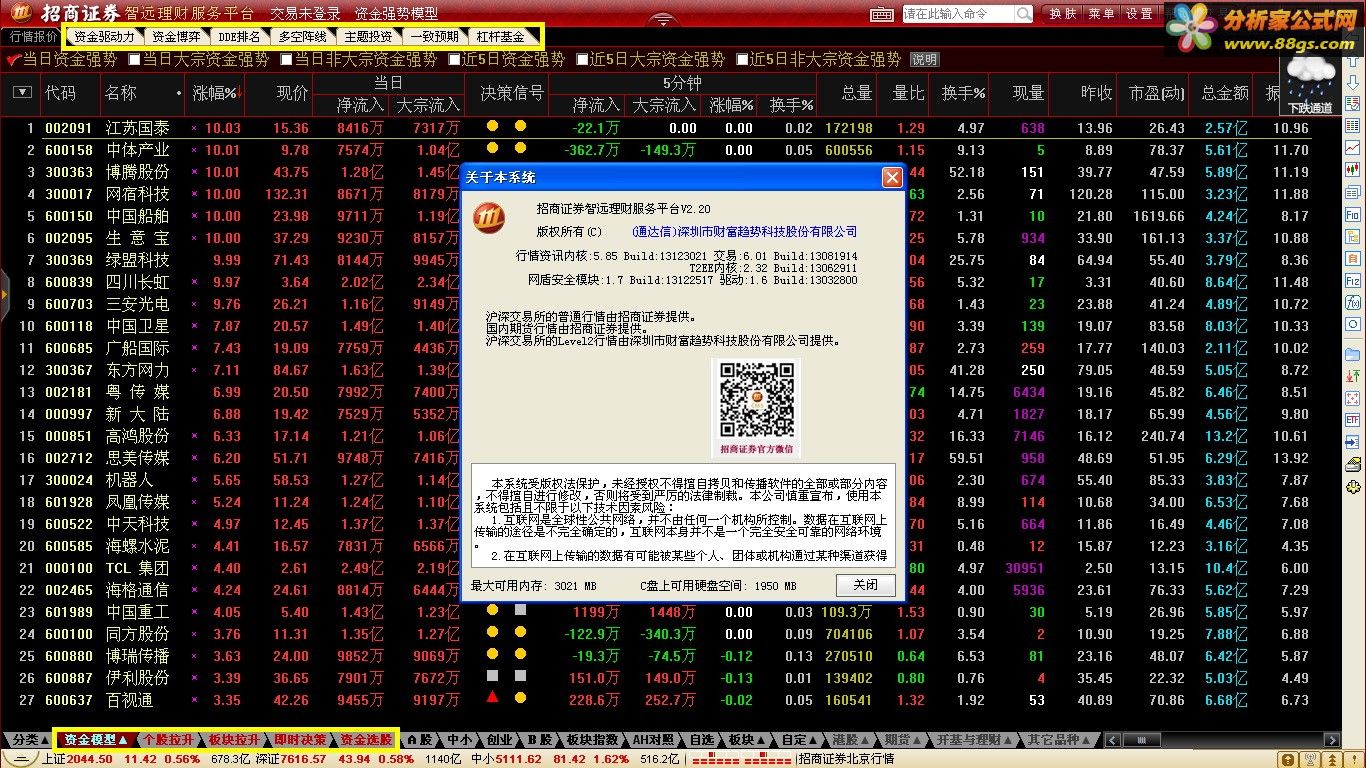Enable 当日非大宗资金强势 checkbox
This screenshot has height=768, width=1366.
(x=284, y=59)
